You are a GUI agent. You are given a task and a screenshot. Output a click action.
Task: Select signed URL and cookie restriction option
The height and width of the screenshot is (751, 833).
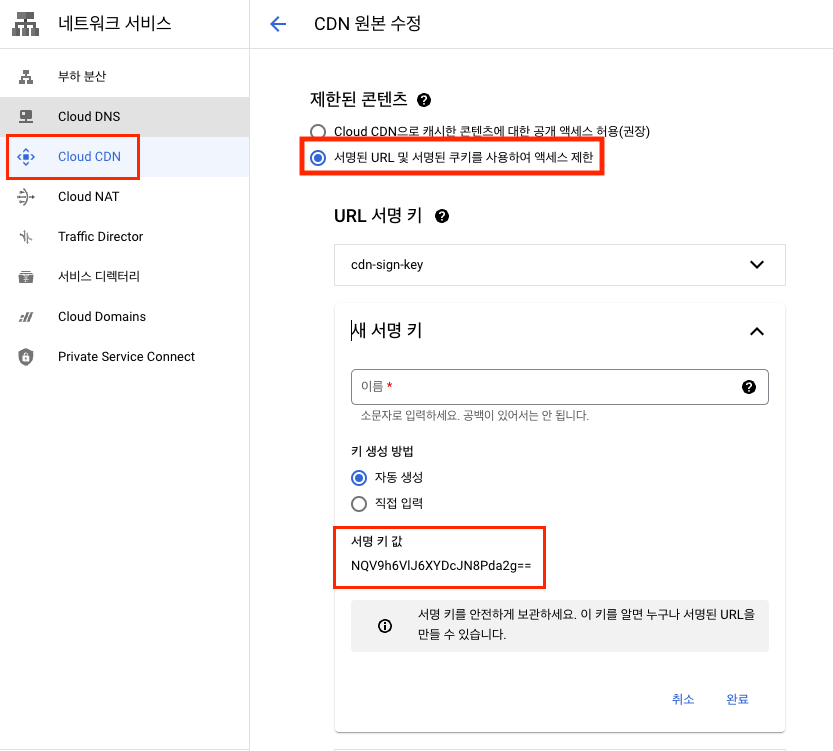318,158
